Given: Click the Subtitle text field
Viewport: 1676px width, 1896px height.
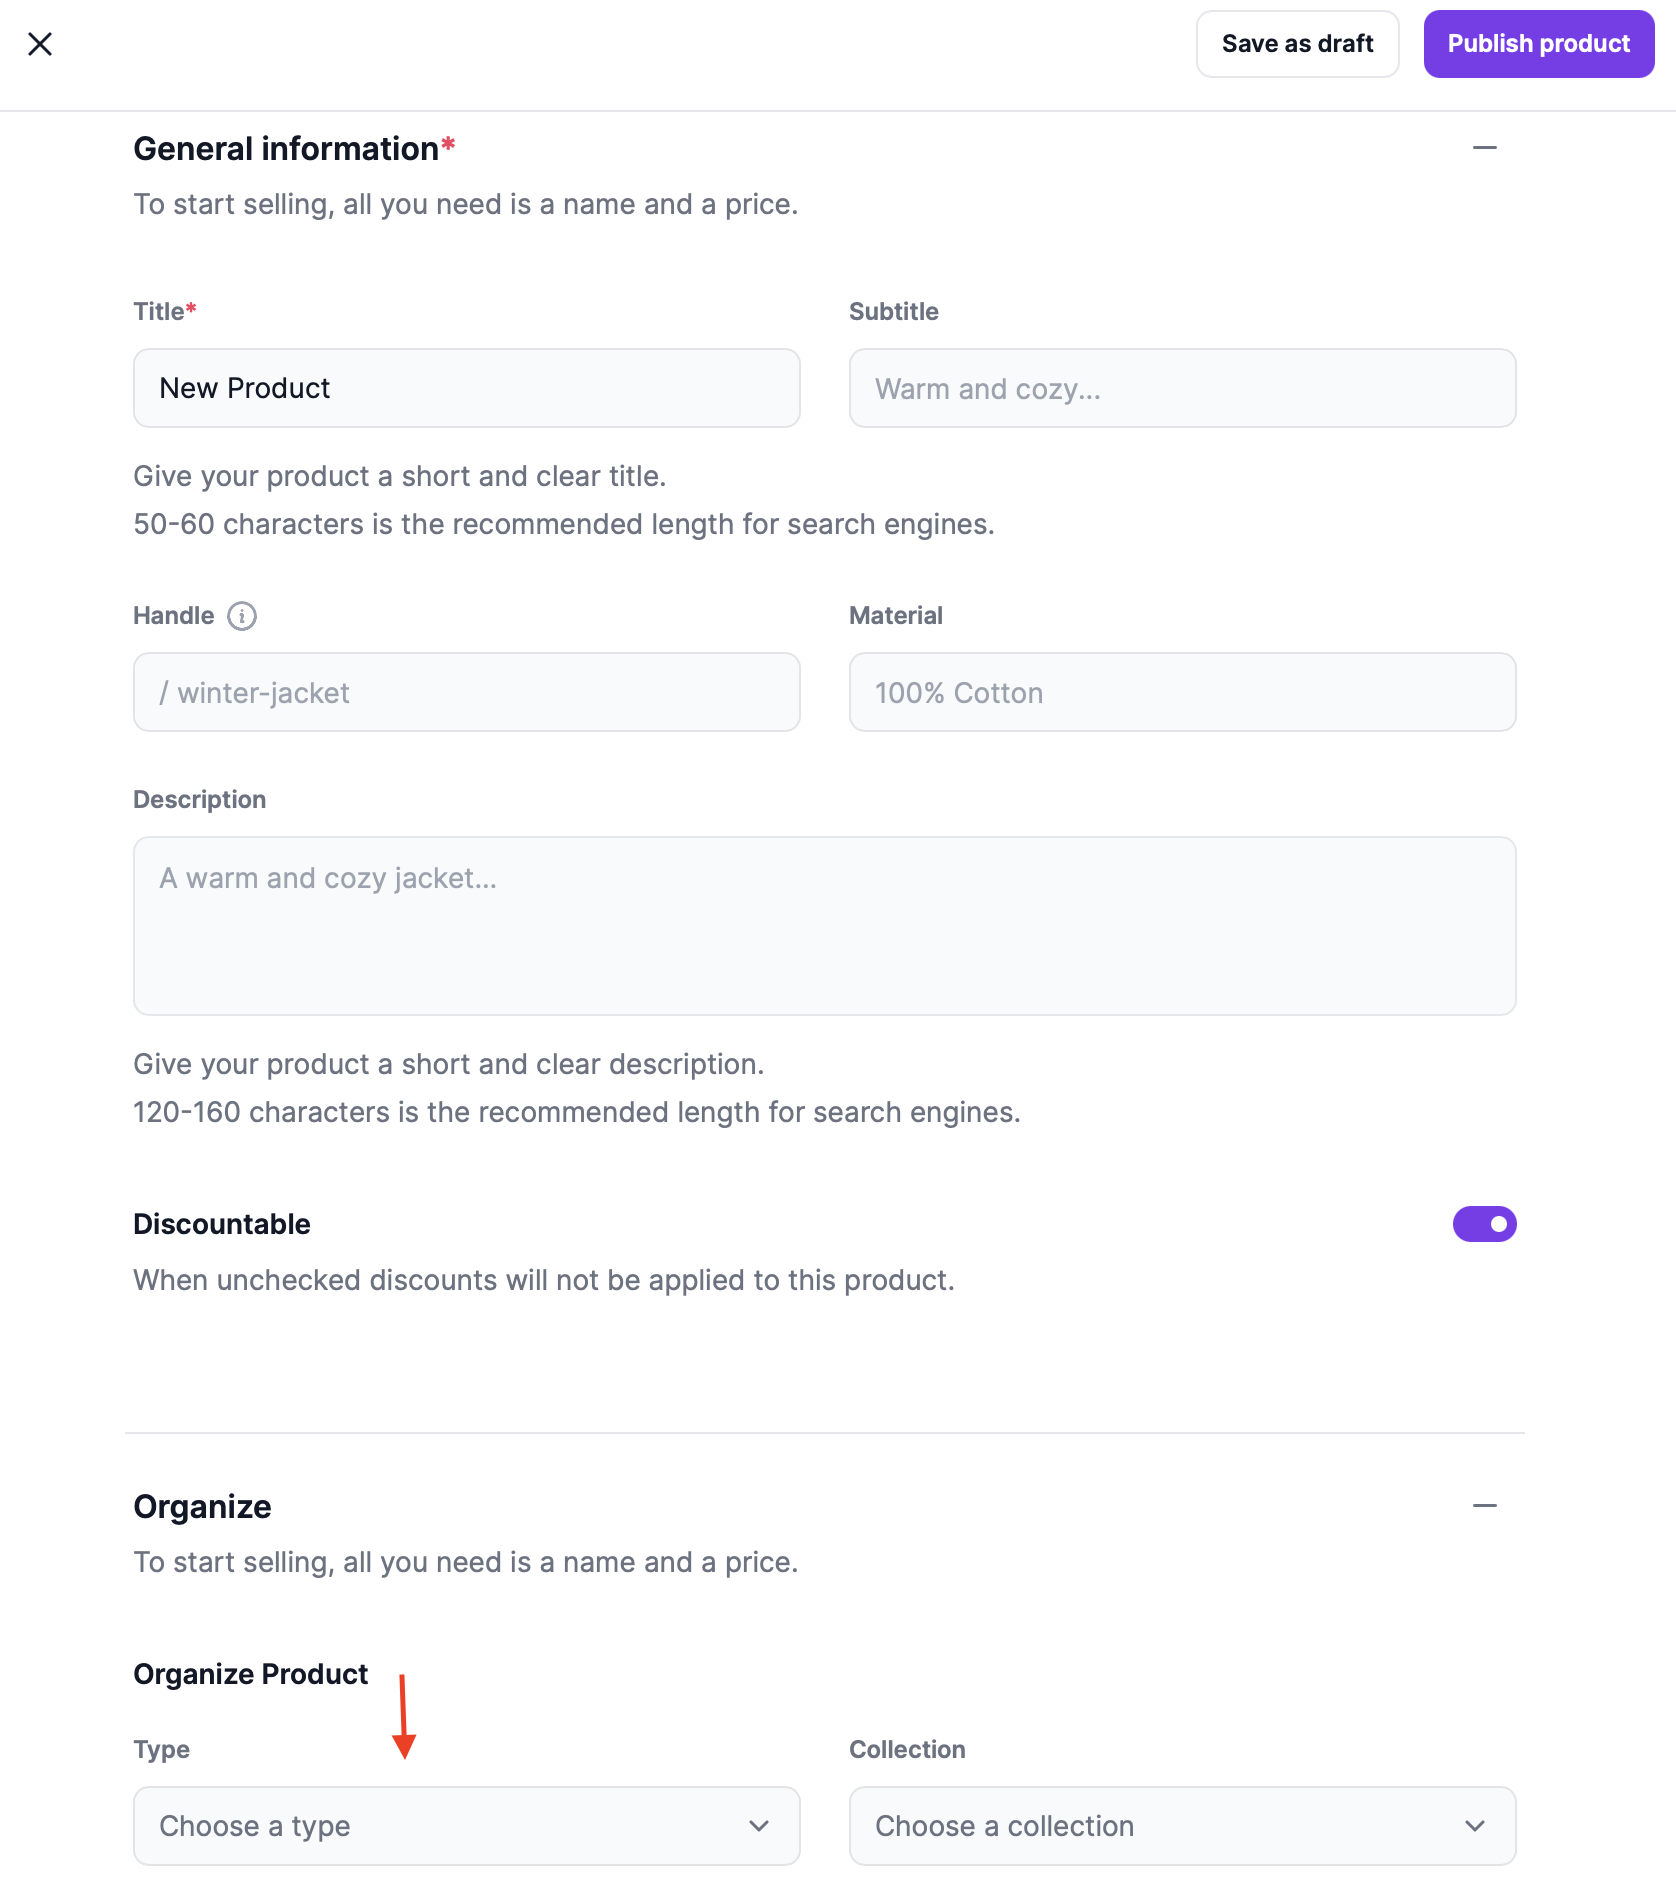Looking at the screenshot, I should pos(1182,388).
